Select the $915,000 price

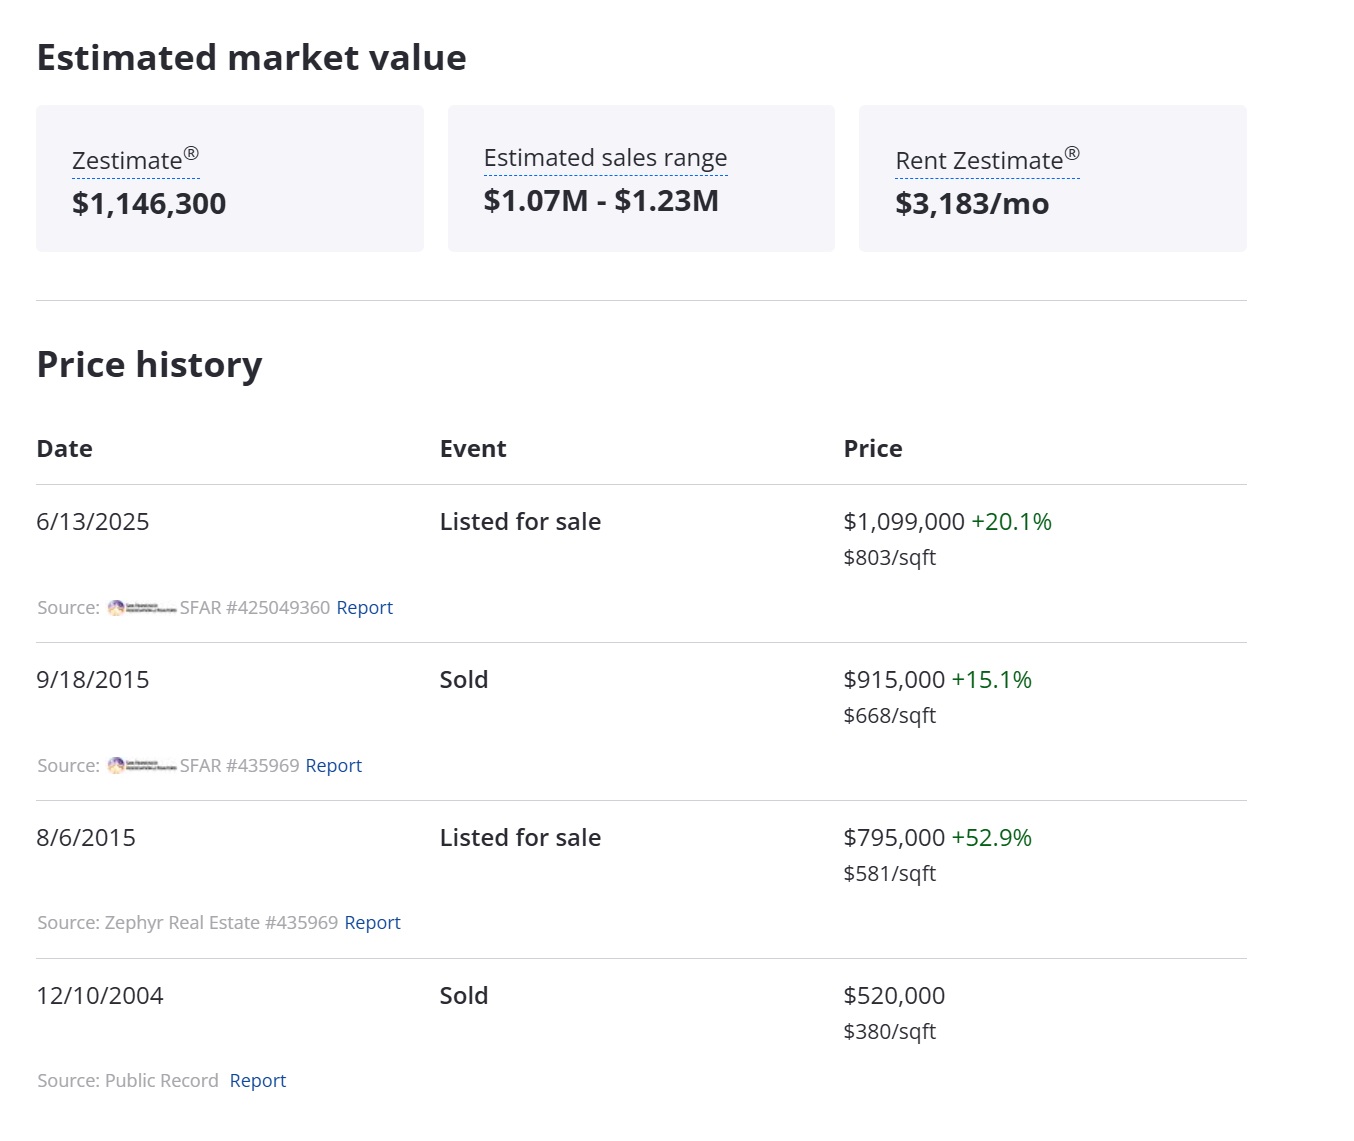[894, 680]
